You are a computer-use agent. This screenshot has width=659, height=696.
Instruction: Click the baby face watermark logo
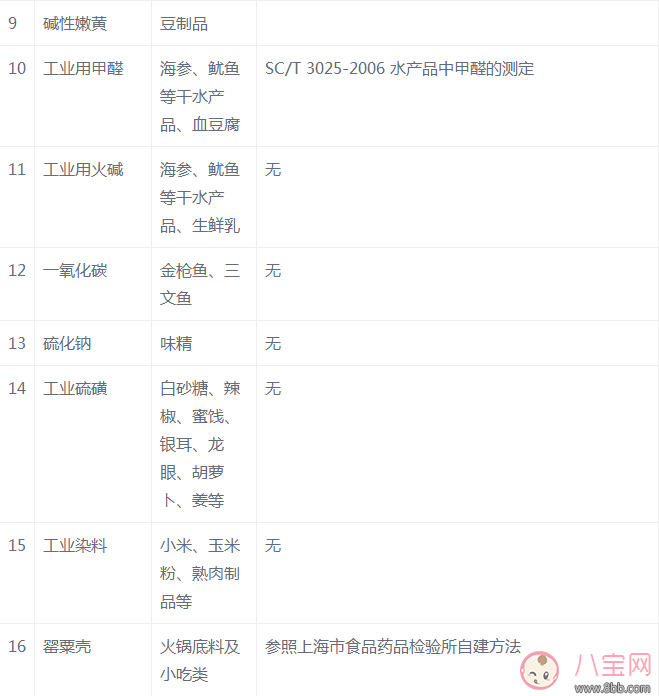pyautogui.click(x=540, y=670)
